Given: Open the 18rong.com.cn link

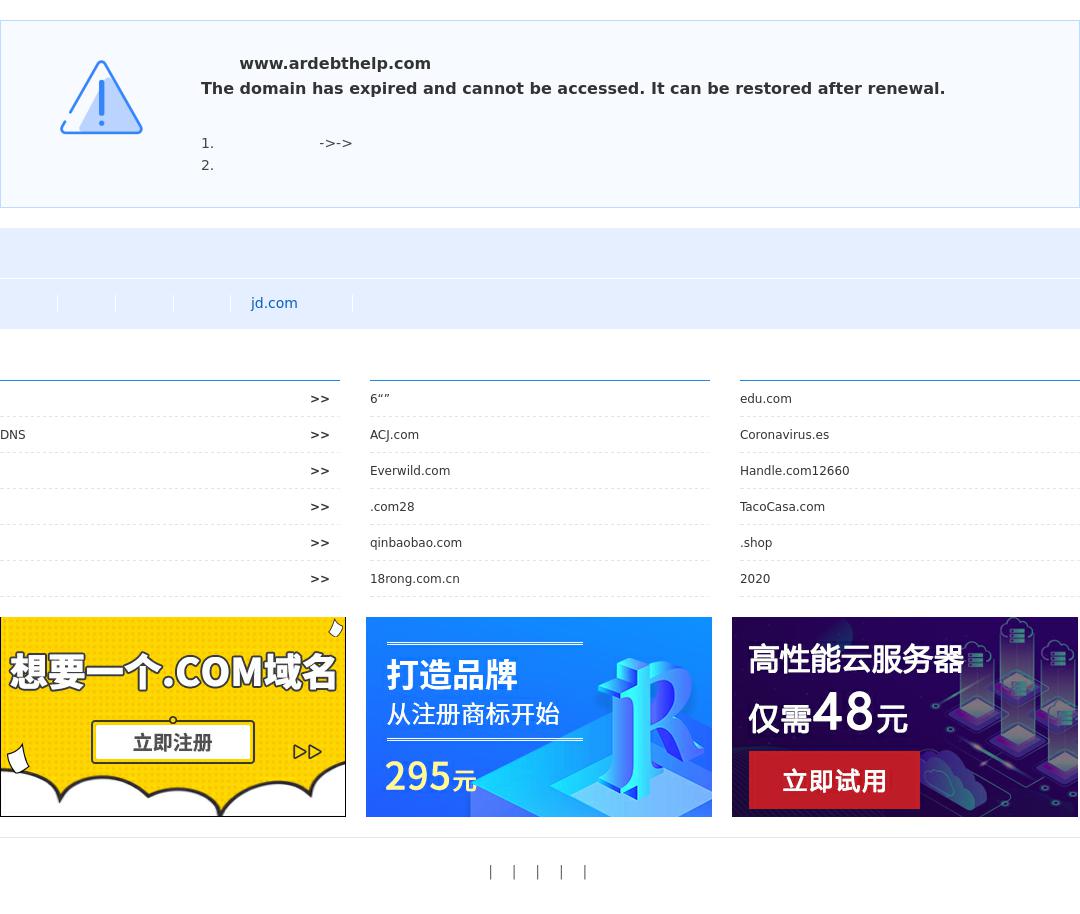Looking at the screenshot, I should [x=415, y=579].
